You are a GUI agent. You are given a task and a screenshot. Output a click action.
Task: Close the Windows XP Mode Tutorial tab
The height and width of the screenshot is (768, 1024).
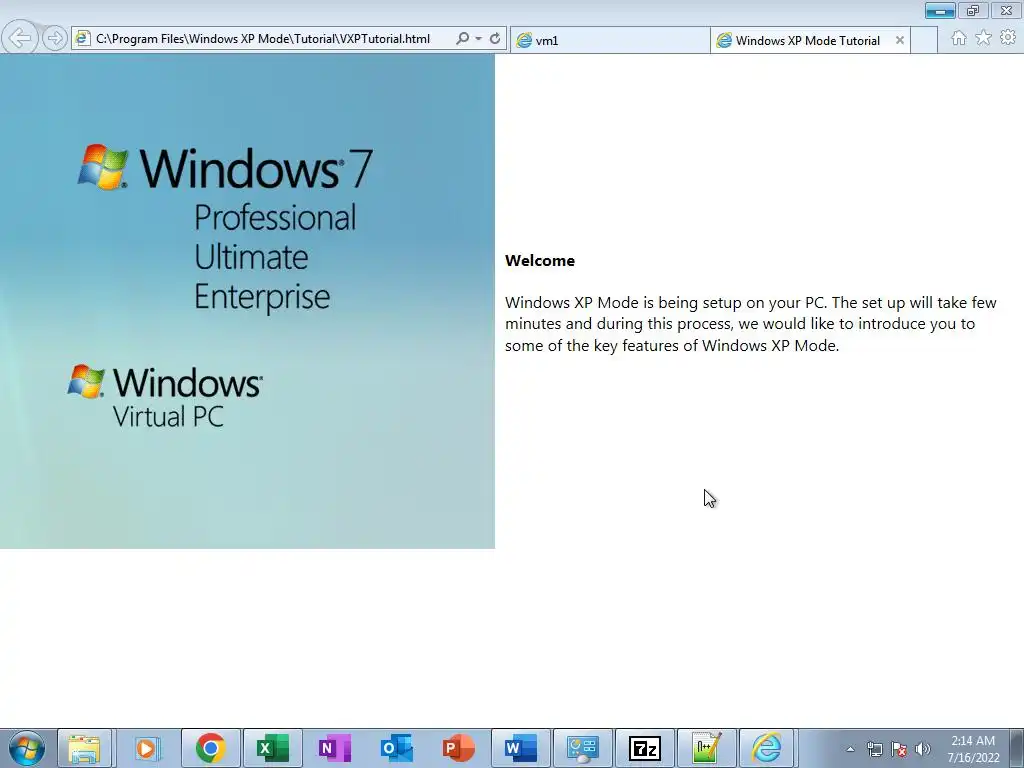(900, 40)
